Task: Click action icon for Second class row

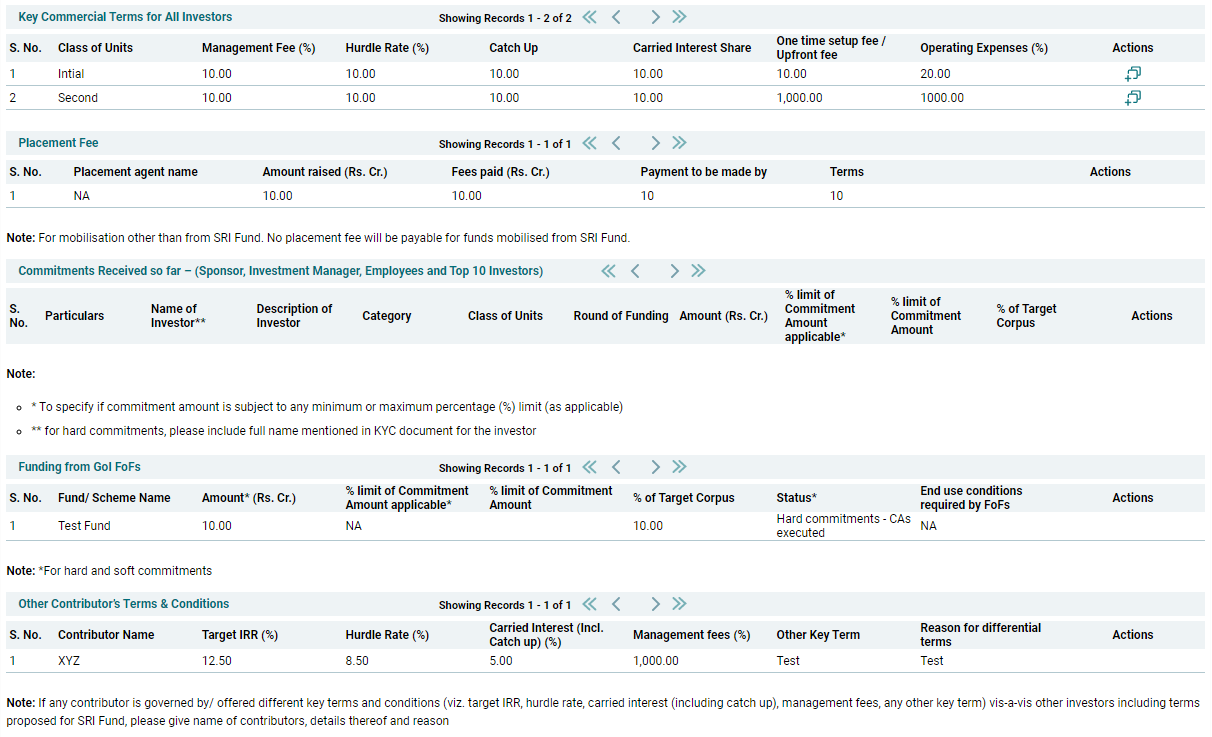Action: point(1132,98)
